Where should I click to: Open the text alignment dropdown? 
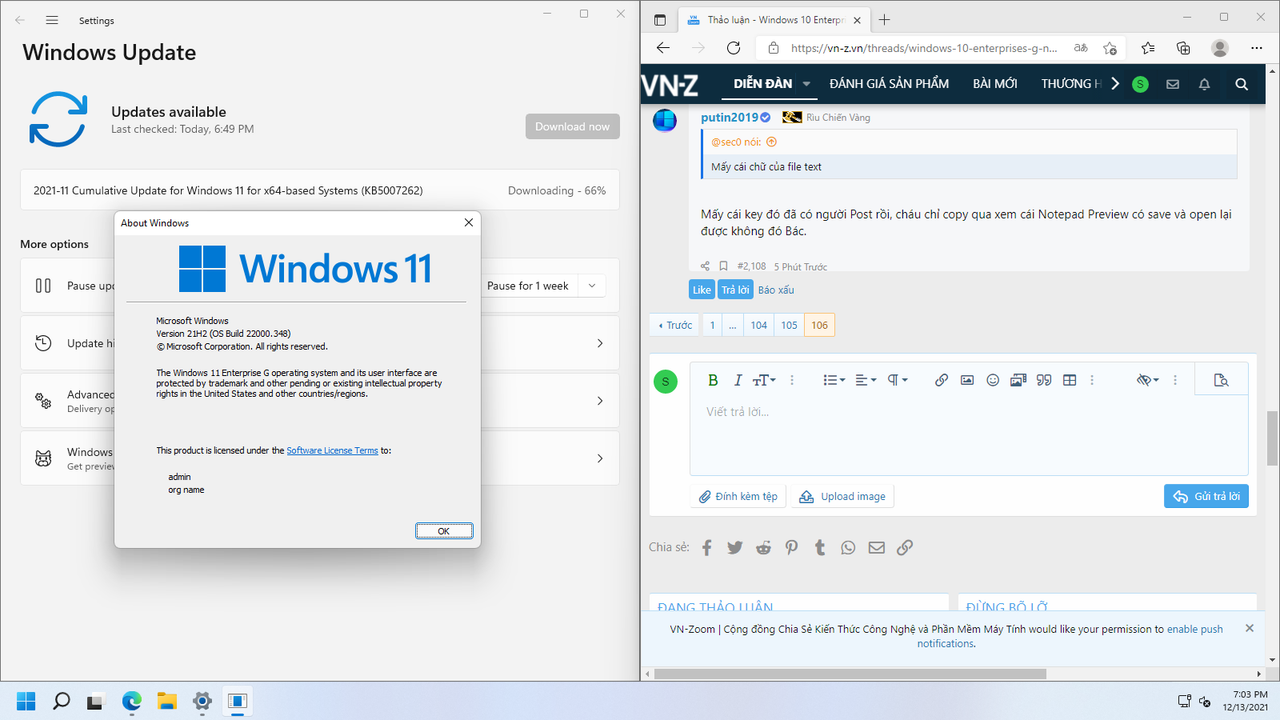[x=866, y=380]
